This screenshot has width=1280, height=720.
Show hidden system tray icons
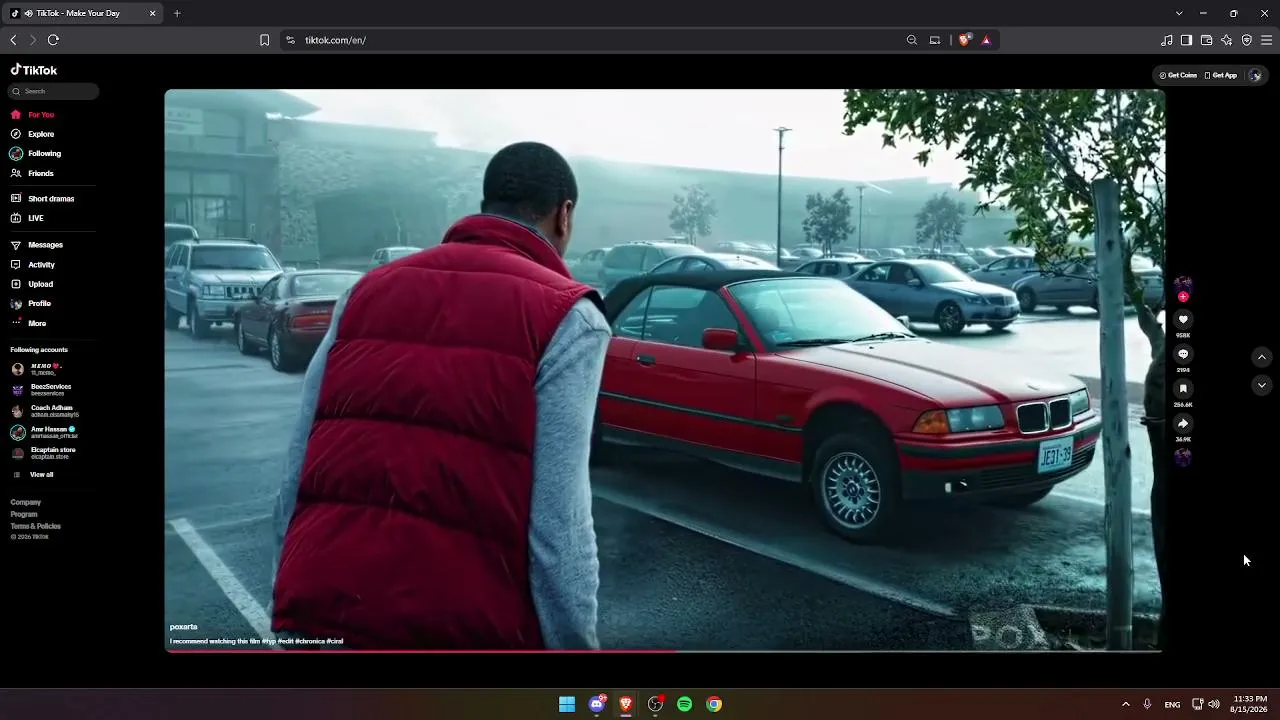[x=1125, y=704]
